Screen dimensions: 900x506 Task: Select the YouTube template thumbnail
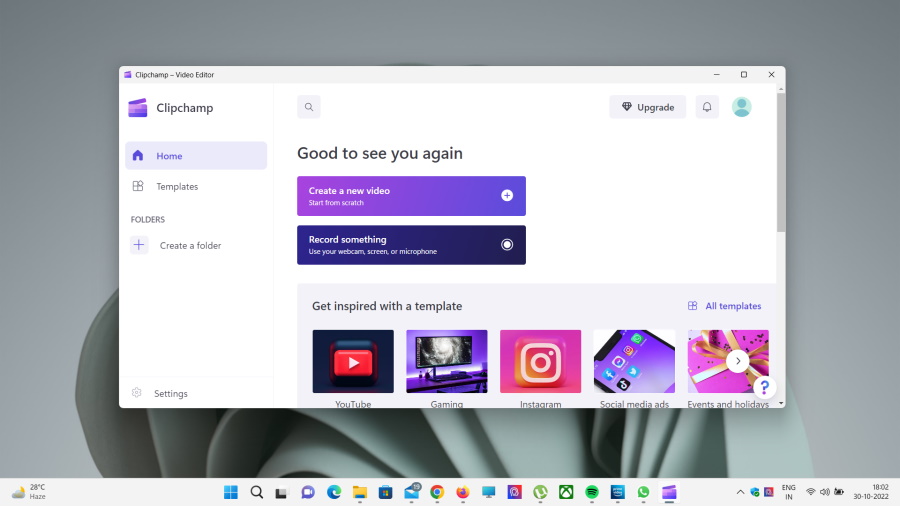pyautogui.click(x=353, y=361)
